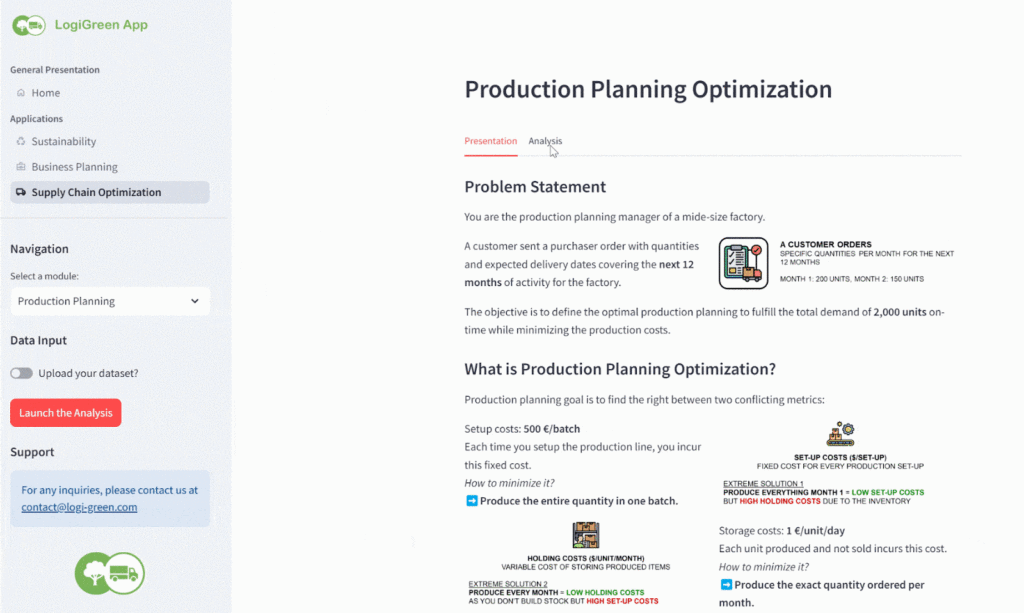The width and height of the screenshot is (1024, 613).
Task: Open the contact@logi-green.com email link
Action: pos(79,507)
